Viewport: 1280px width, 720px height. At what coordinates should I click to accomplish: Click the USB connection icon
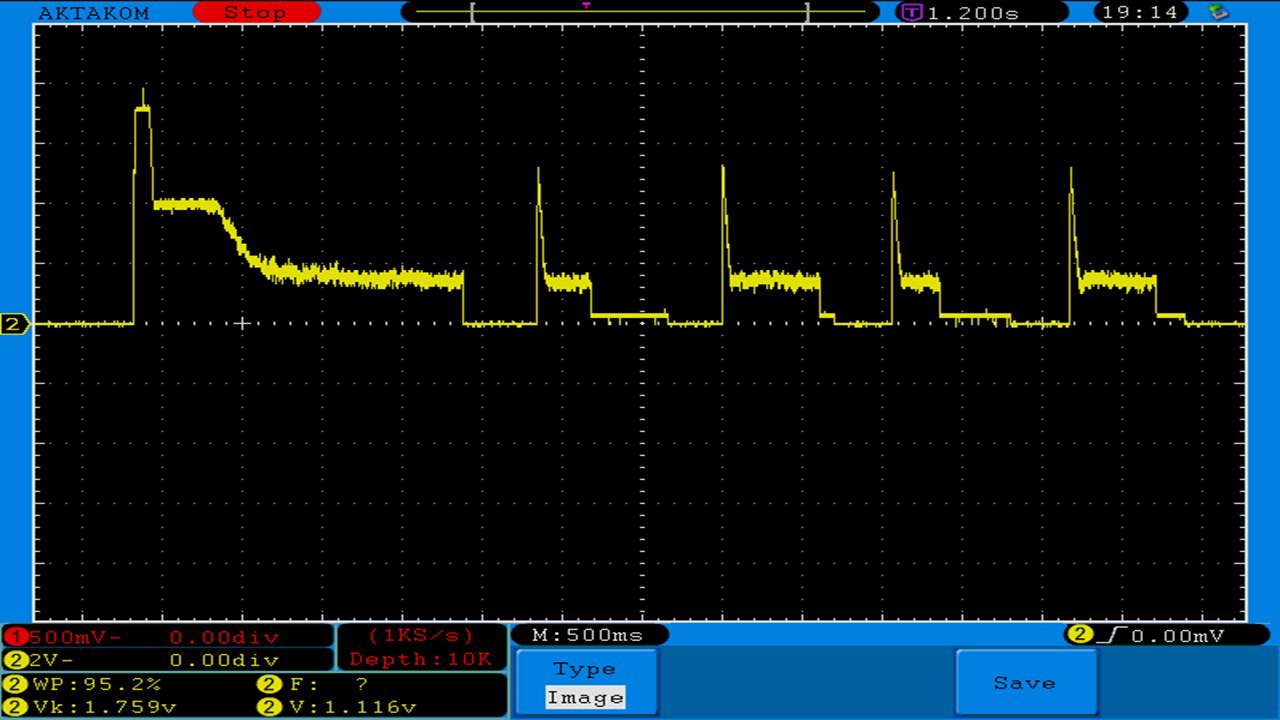pos(1218,12)
